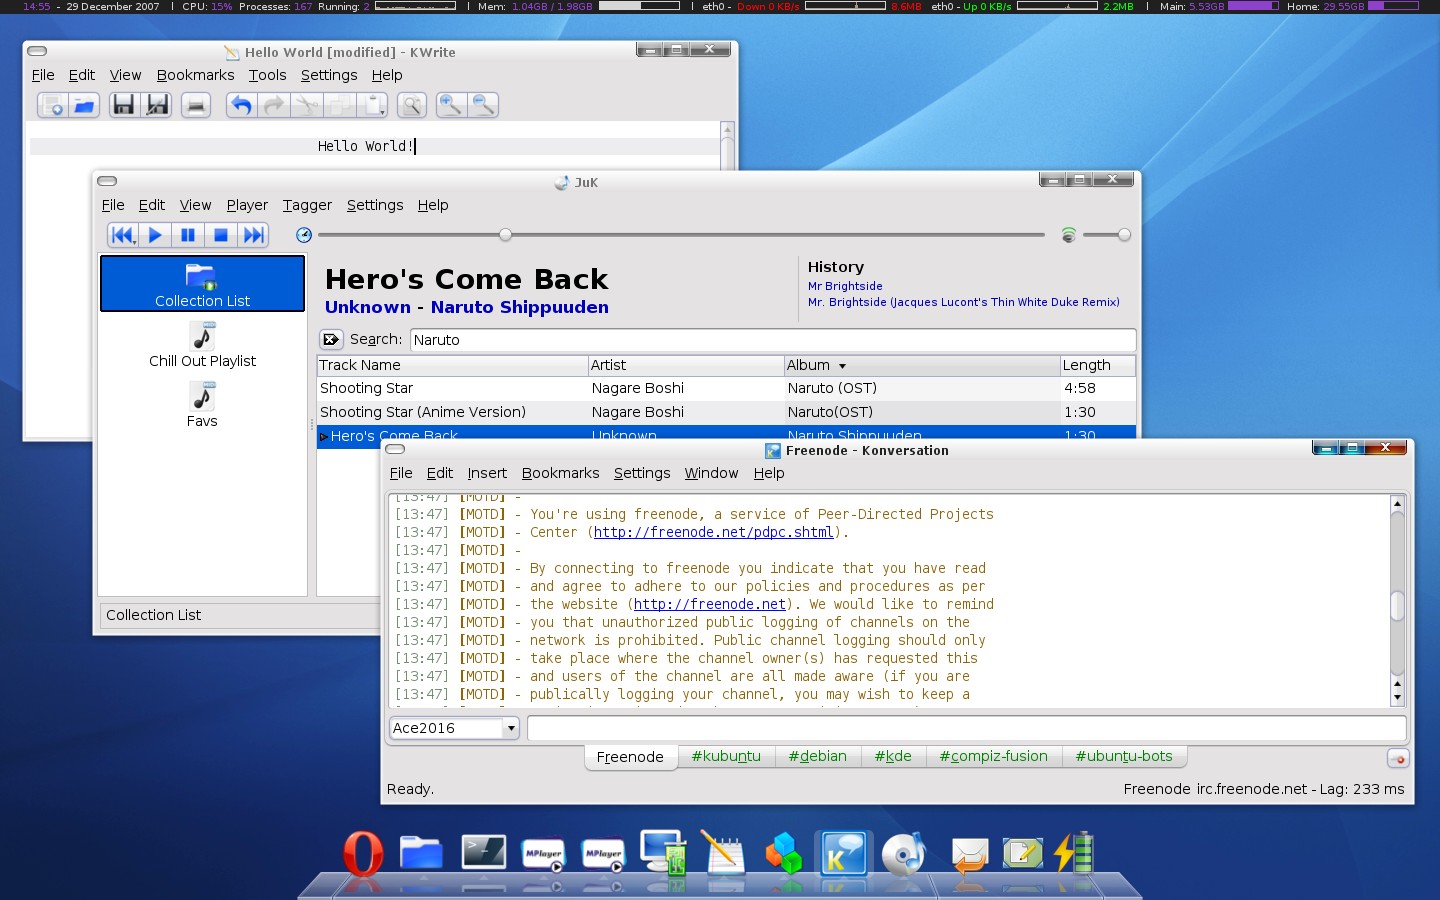This screenshot has height=900, width=1440.
Task: Click the Cut scissors icon in KWrite
Action: [306, 105]
